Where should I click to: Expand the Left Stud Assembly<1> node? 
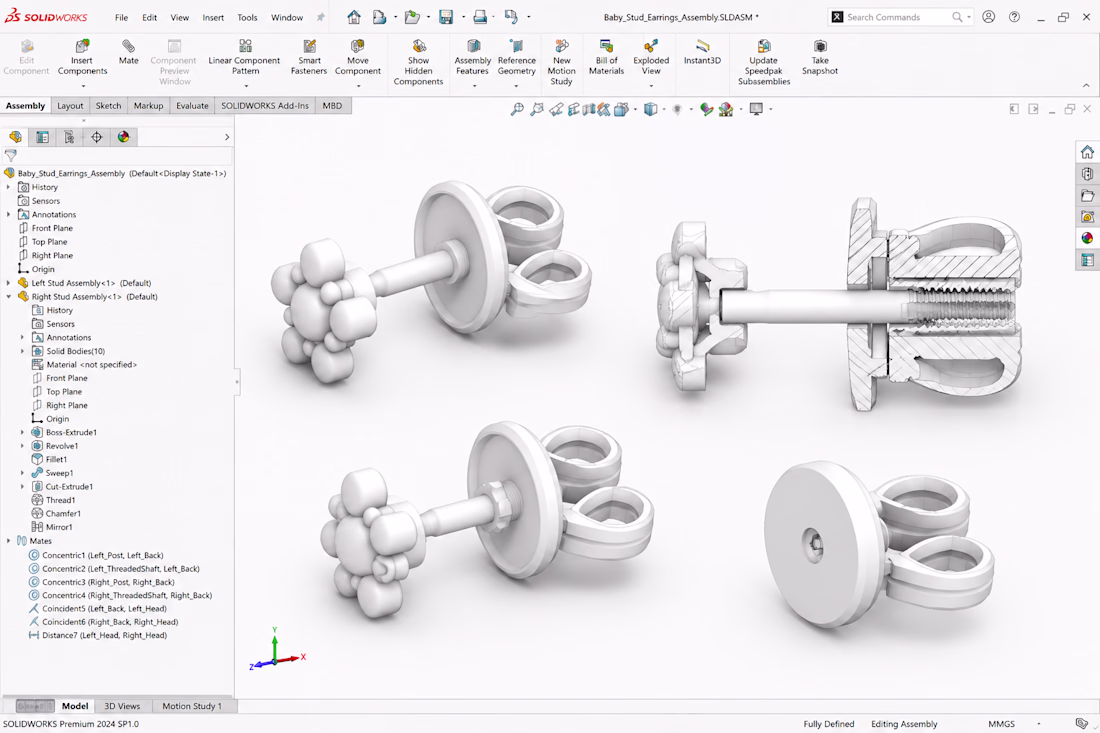(x=8, y=283)
